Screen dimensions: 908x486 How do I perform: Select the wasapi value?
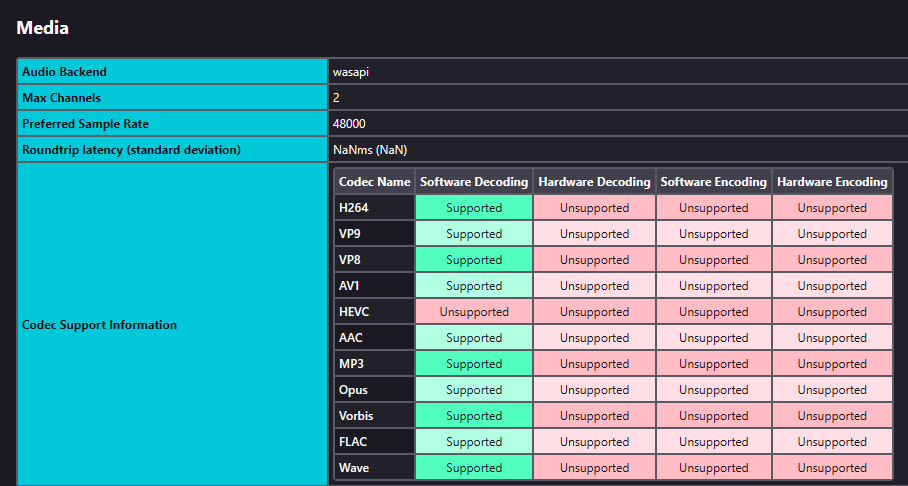tap(351, 72)
